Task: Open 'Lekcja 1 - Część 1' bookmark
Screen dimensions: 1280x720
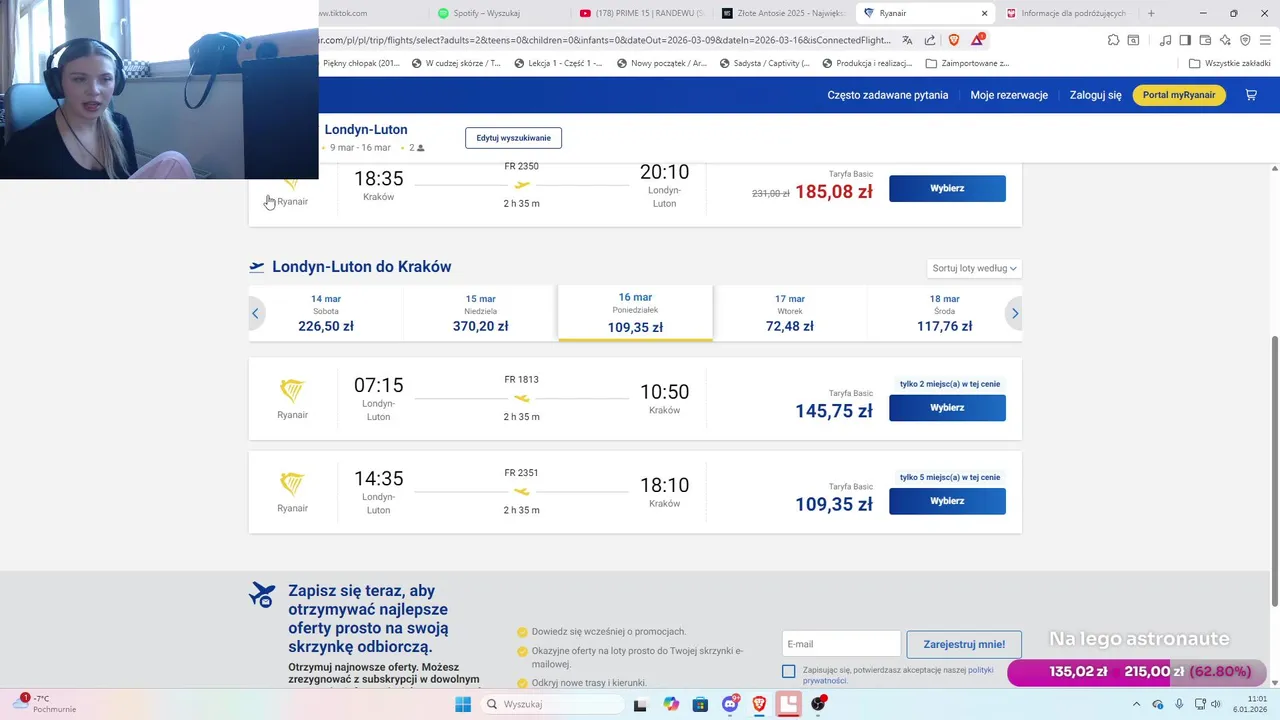Action: click(558, 63)
